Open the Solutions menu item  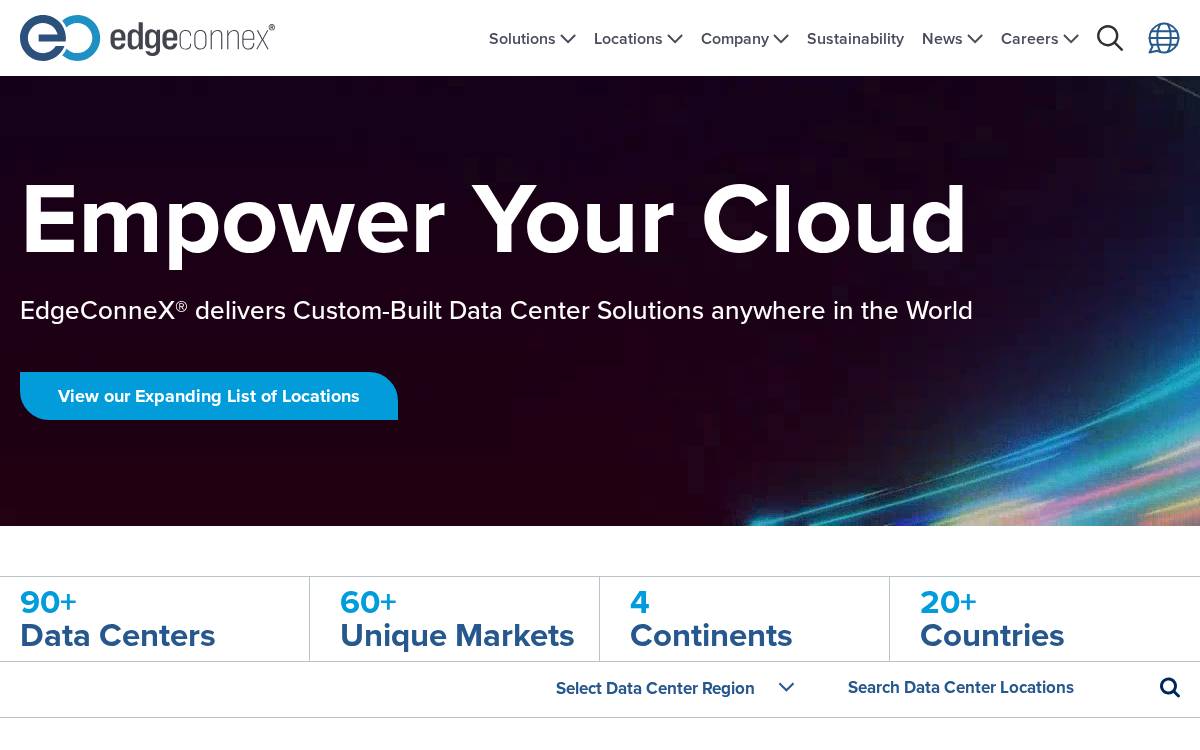(x=522, y=39)
